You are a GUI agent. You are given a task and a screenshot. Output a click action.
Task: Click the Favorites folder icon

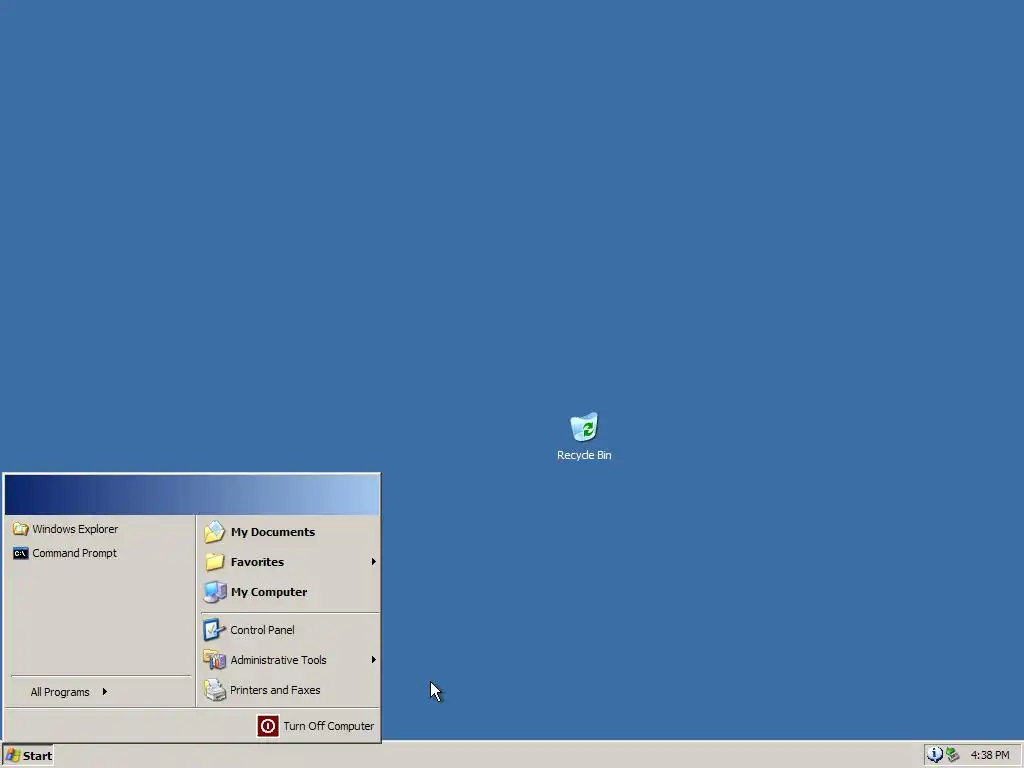[x=214, y=562]
